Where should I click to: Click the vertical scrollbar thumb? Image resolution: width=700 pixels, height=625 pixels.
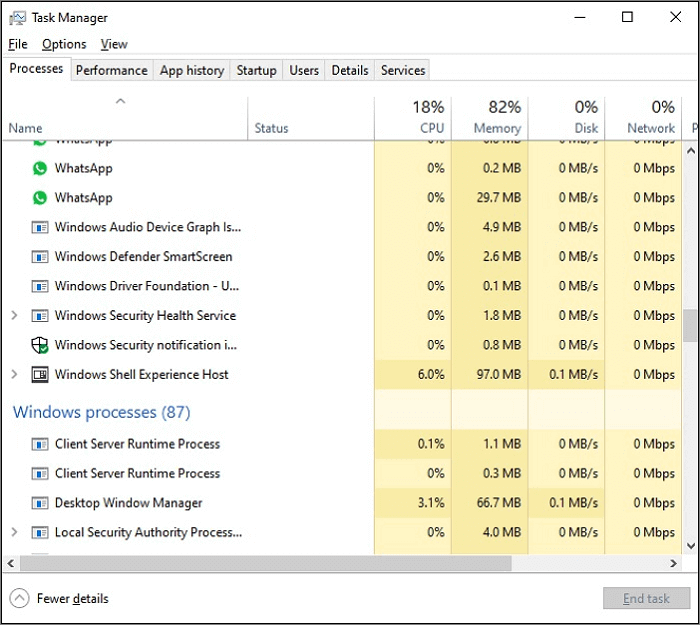(690, 325)
